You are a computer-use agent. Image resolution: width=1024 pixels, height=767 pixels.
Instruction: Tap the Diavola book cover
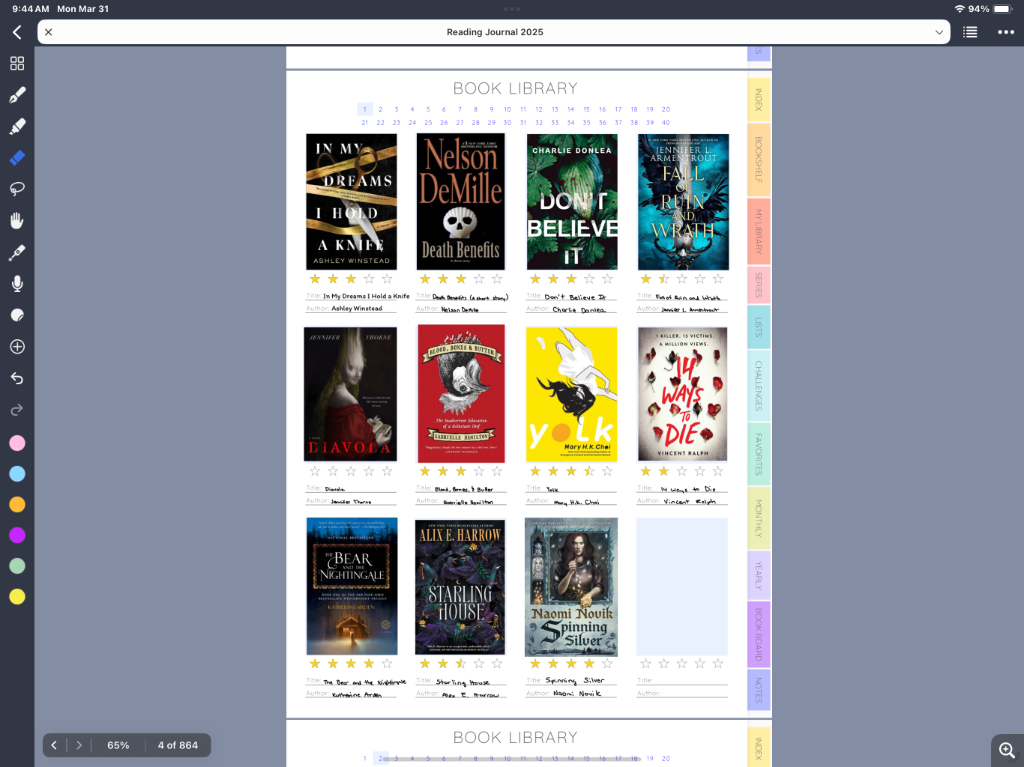pos(350,394)
